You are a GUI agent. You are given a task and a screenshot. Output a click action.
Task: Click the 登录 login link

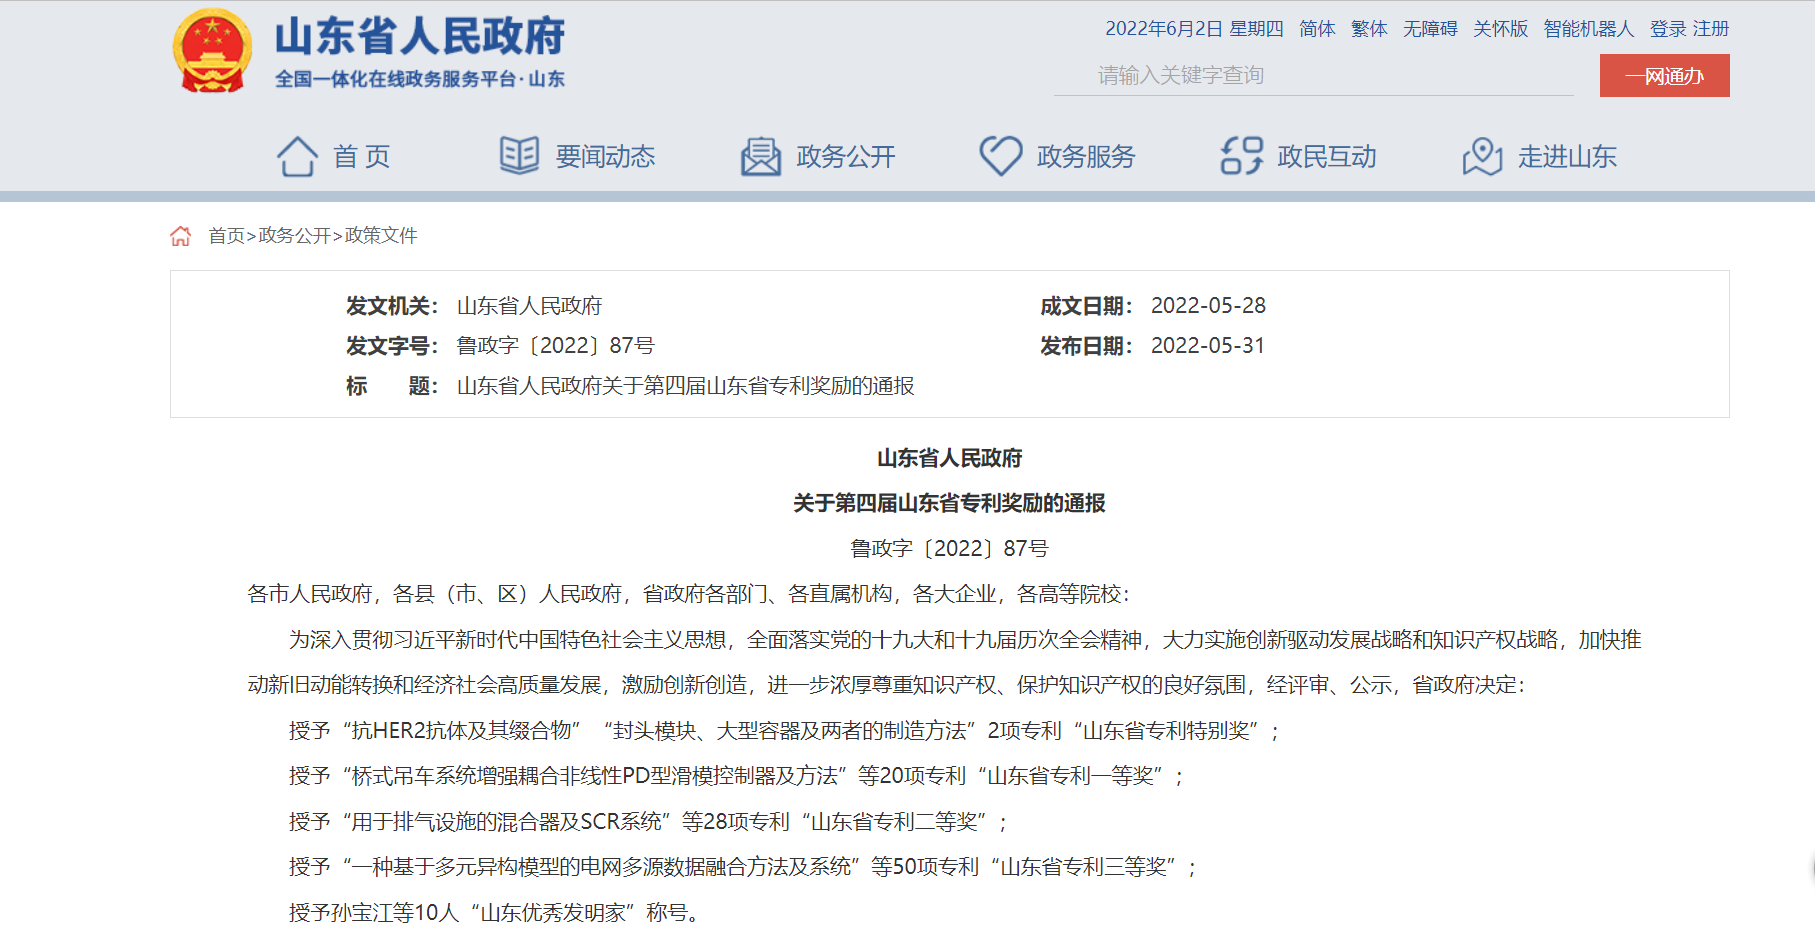click(1667, 29)
